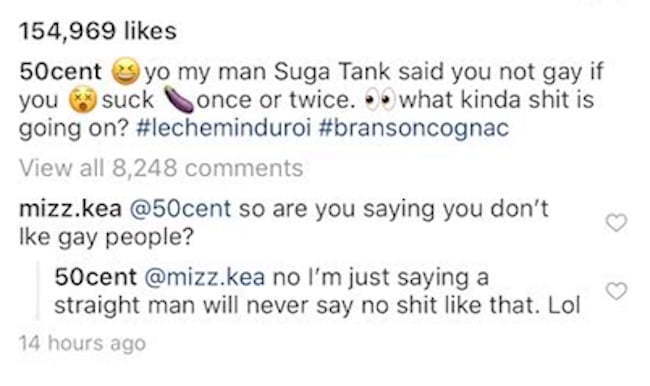
Task: Tap the @mizz.kea mention in reply
Action: (x=204, y=277)
